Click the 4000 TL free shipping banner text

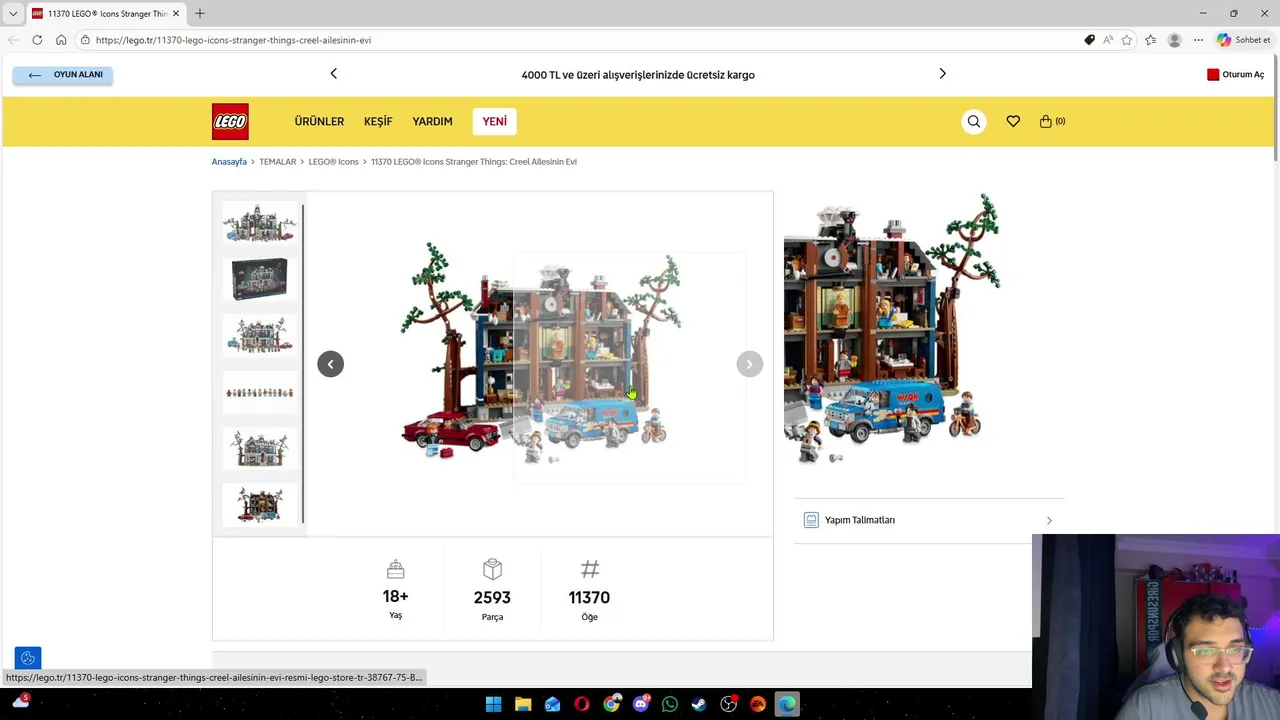click(638, 75)
